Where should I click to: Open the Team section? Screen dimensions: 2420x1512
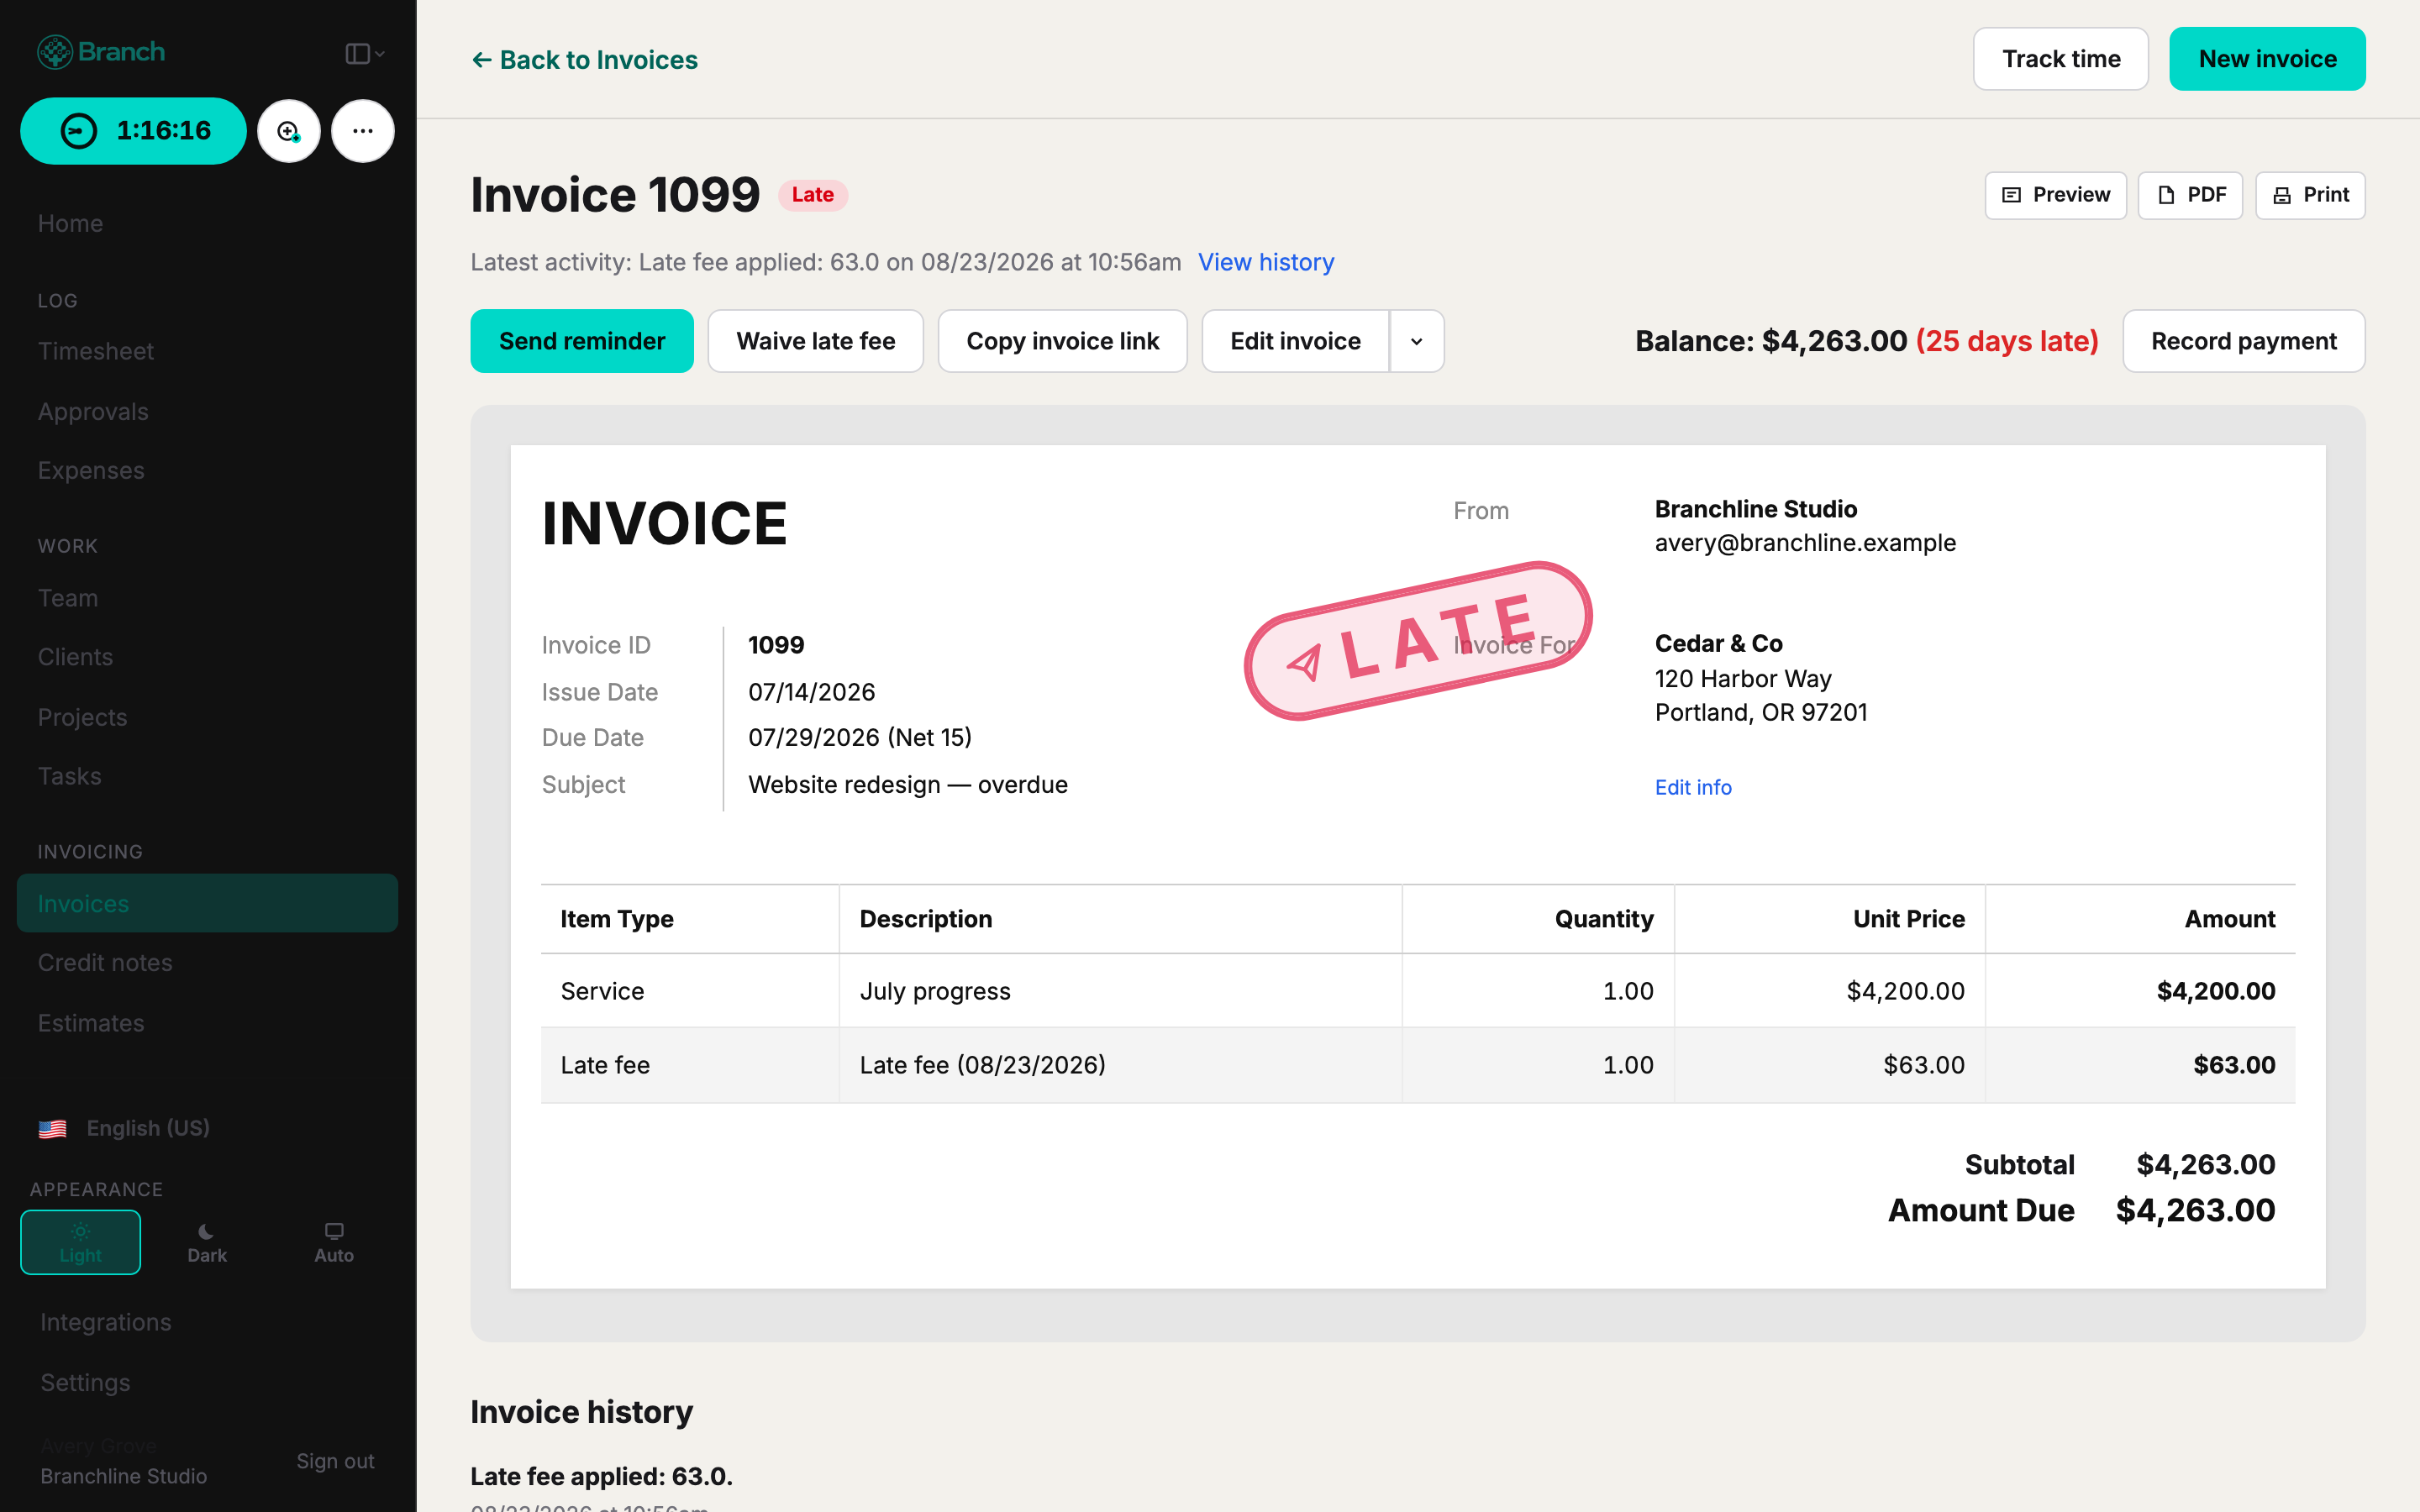(x=68, y=598)
